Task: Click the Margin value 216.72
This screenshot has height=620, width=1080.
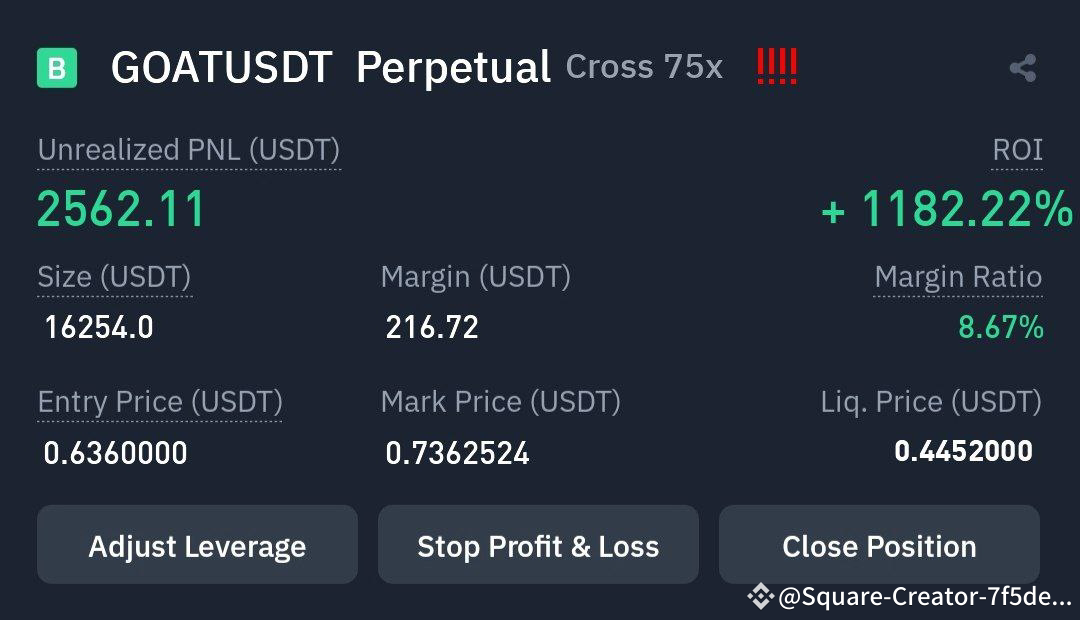Action: 428,327
